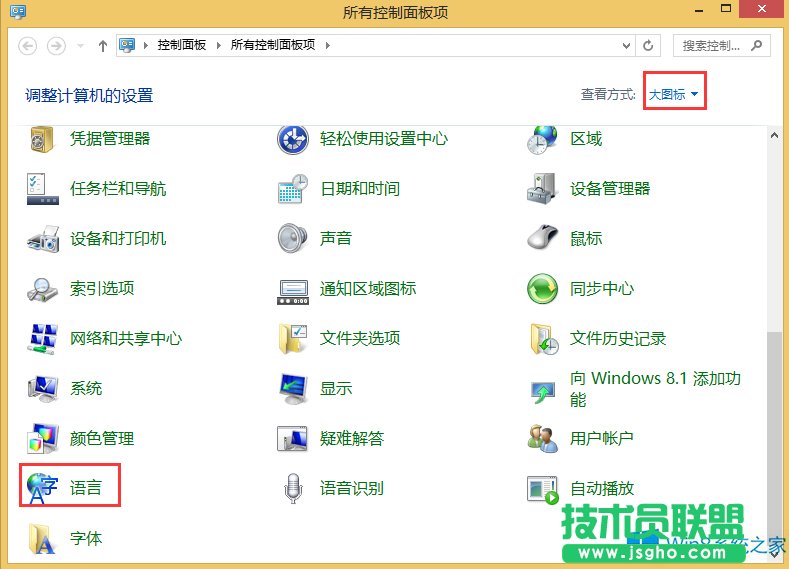789x569 pixels.
Task: Open the Add features to Windows 8.1 icon
Action: 543,392
